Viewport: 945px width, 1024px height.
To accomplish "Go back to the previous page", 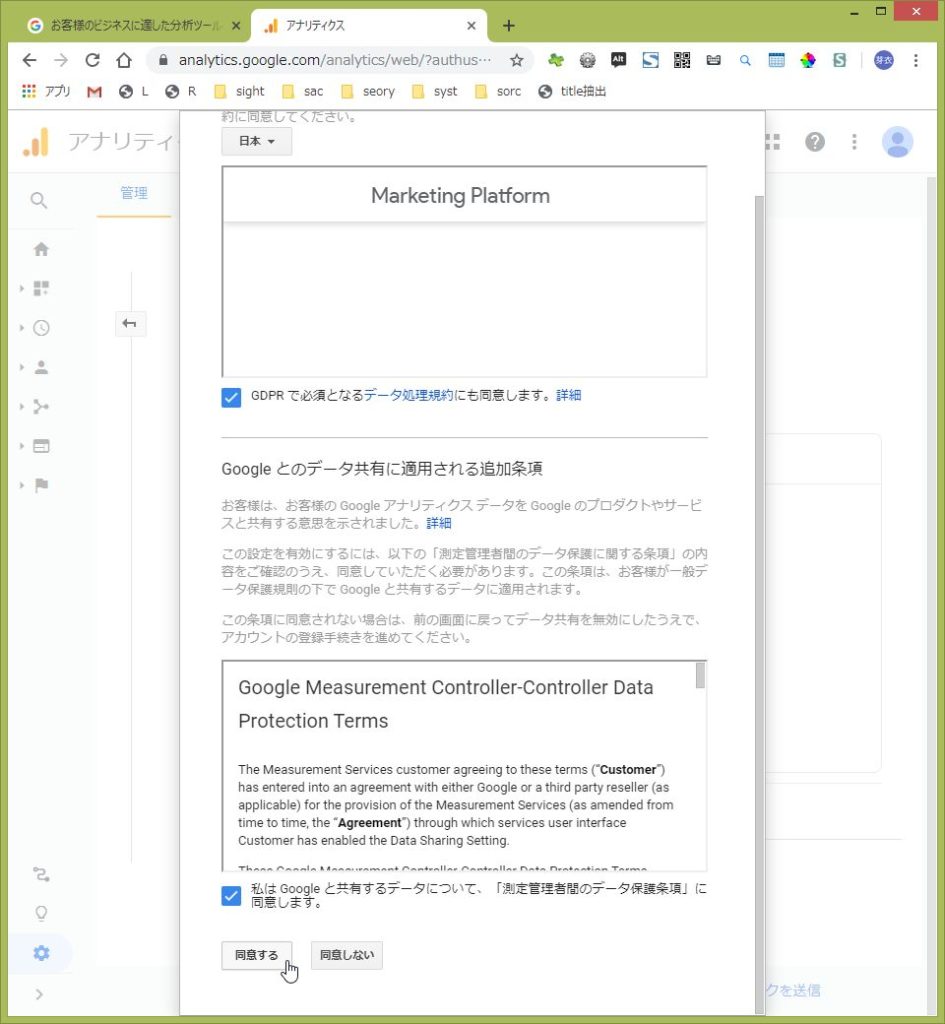I will tap(29, 61).
